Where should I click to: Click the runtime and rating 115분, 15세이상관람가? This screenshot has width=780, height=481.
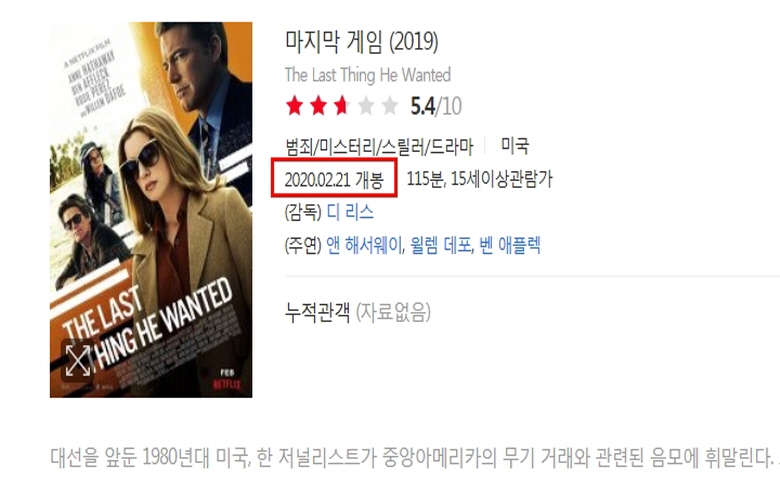[x=480, y=179]
